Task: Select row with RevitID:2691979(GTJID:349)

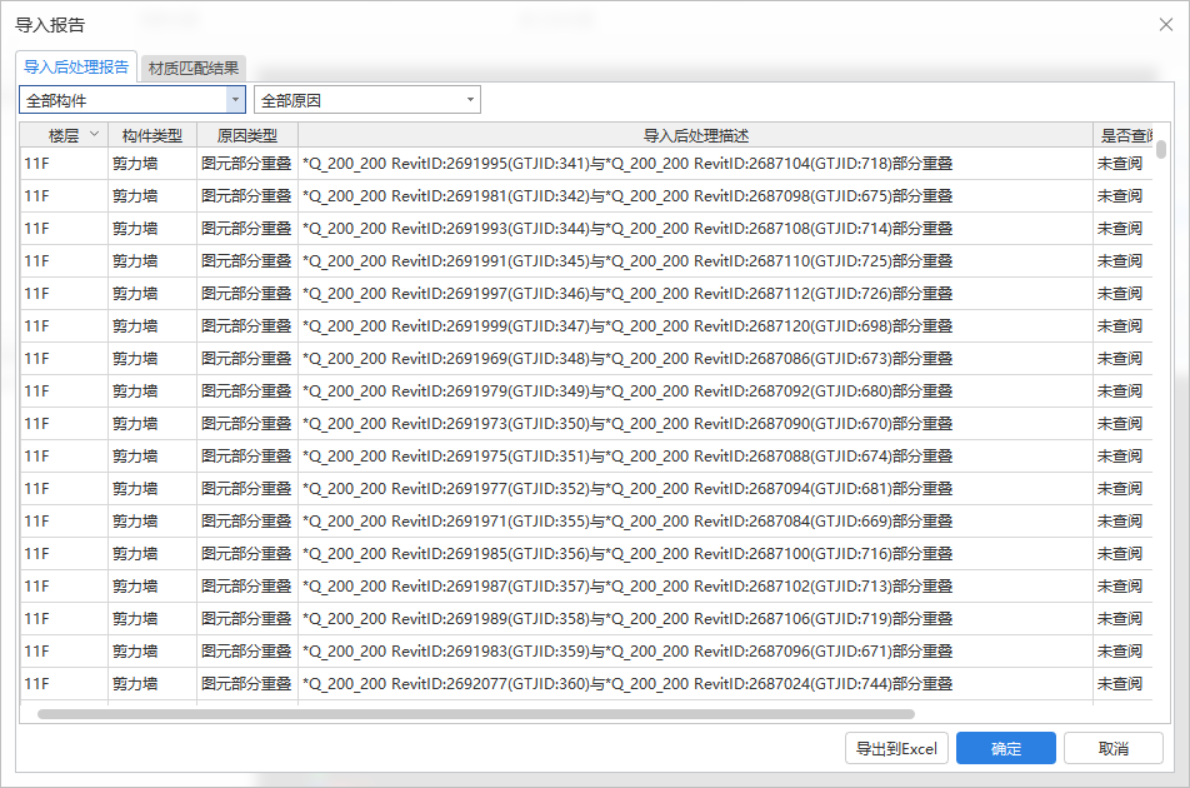Action: (x=586, y=391)
